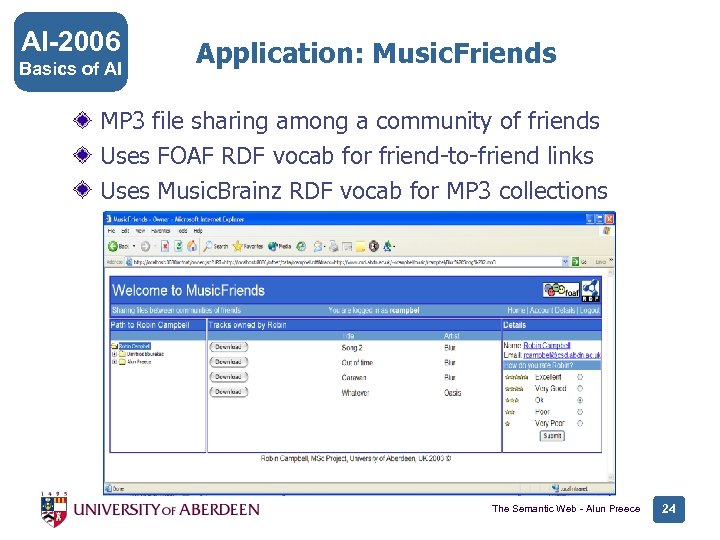This screenshot has height=540, width=720.
Task: Click Robin's email address link
Action: (562, 355)
